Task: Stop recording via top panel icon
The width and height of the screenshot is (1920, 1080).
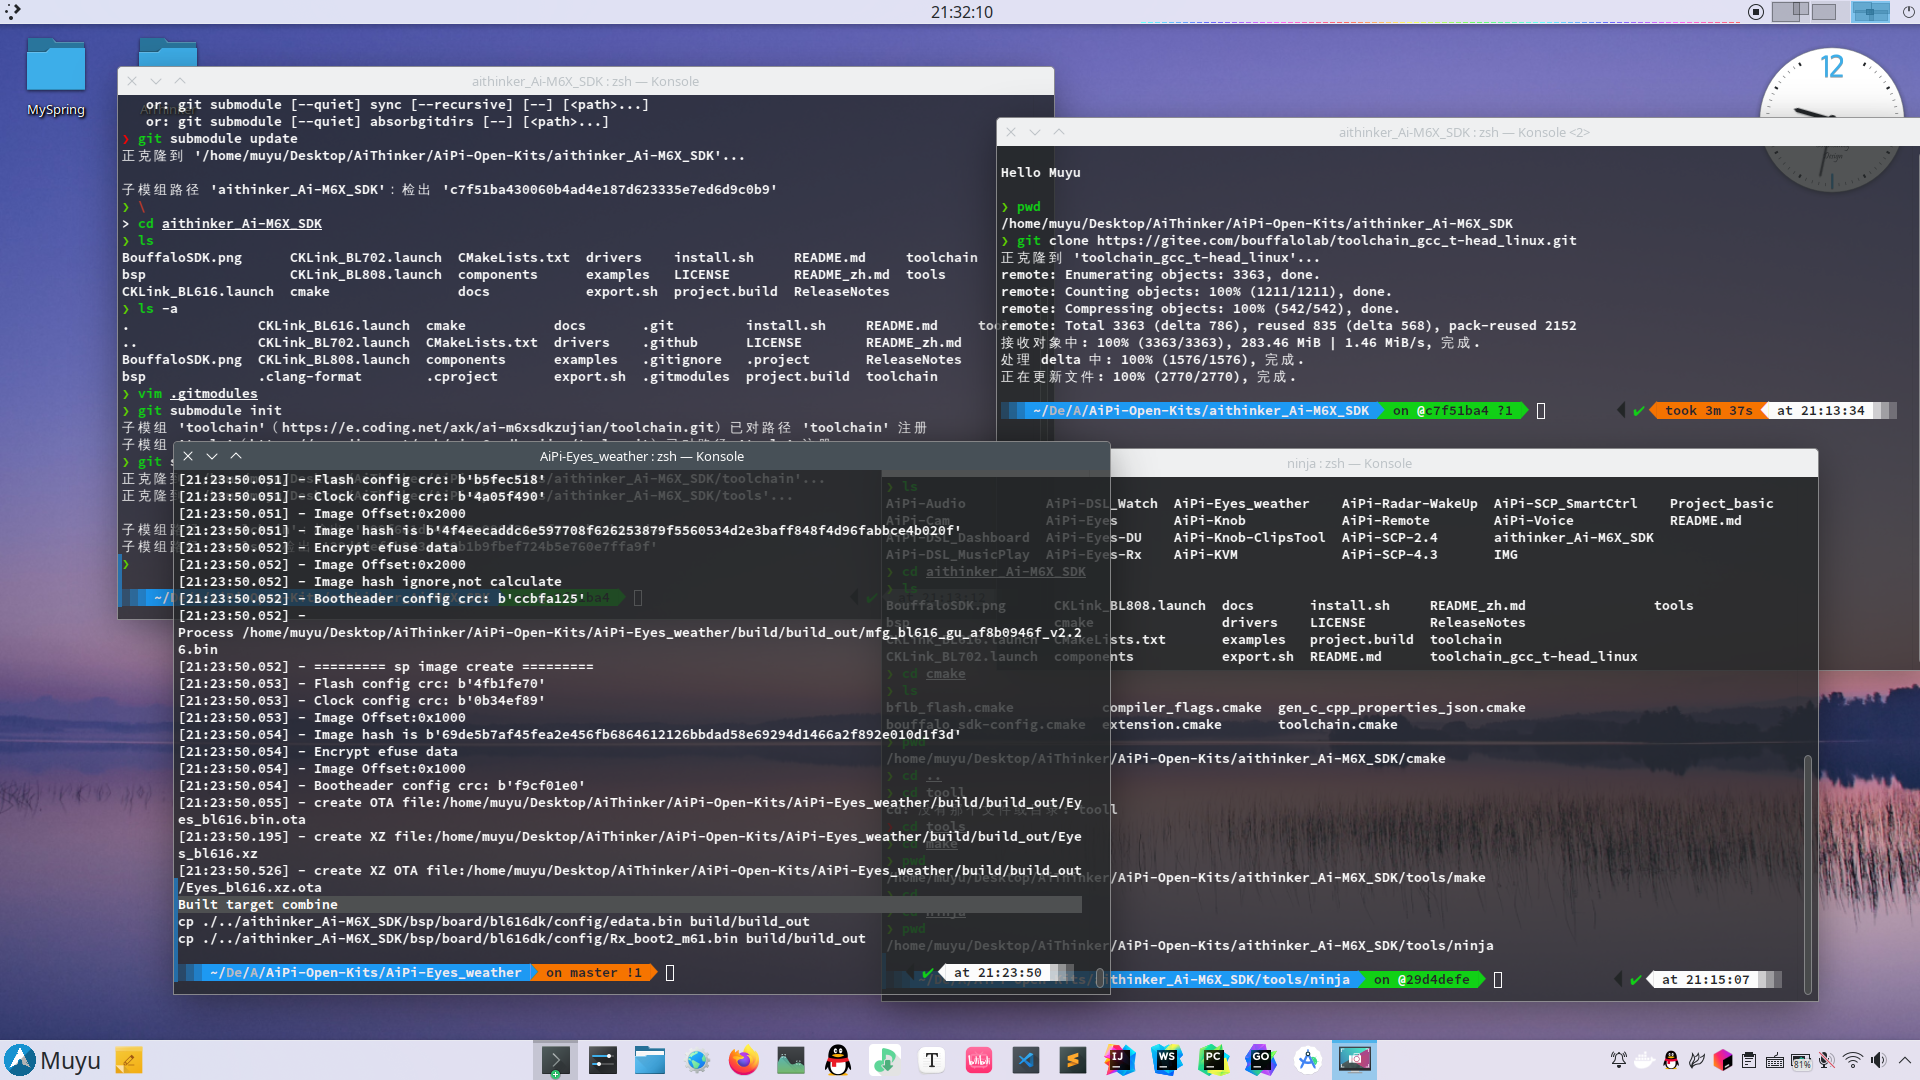Action: [1756, 12]
